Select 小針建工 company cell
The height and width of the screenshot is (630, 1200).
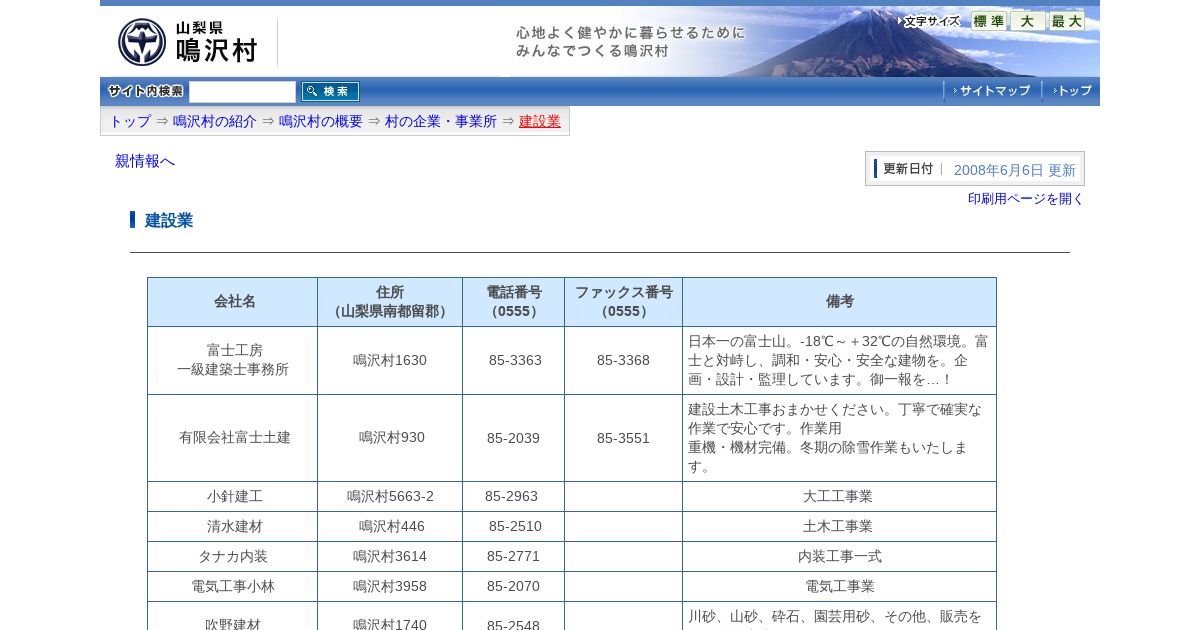(x=233, y=497)
